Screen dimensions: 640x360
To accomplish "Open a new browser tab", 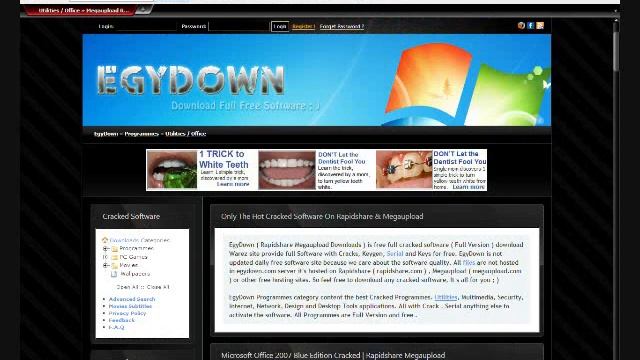I will point(143,10).
